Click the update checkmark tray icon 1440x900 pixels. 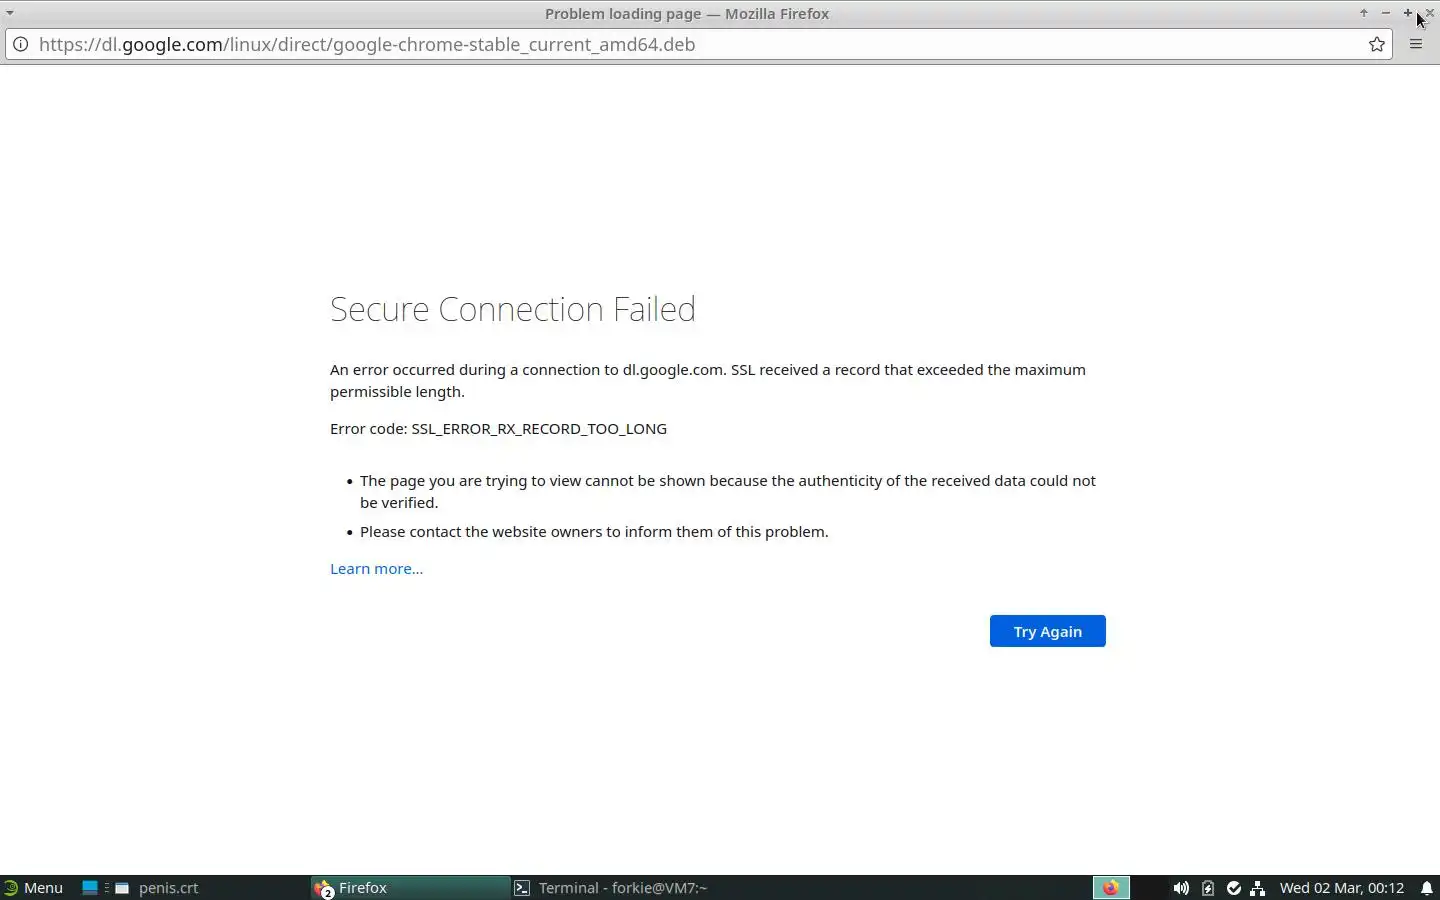click(x=1234, y=888)
